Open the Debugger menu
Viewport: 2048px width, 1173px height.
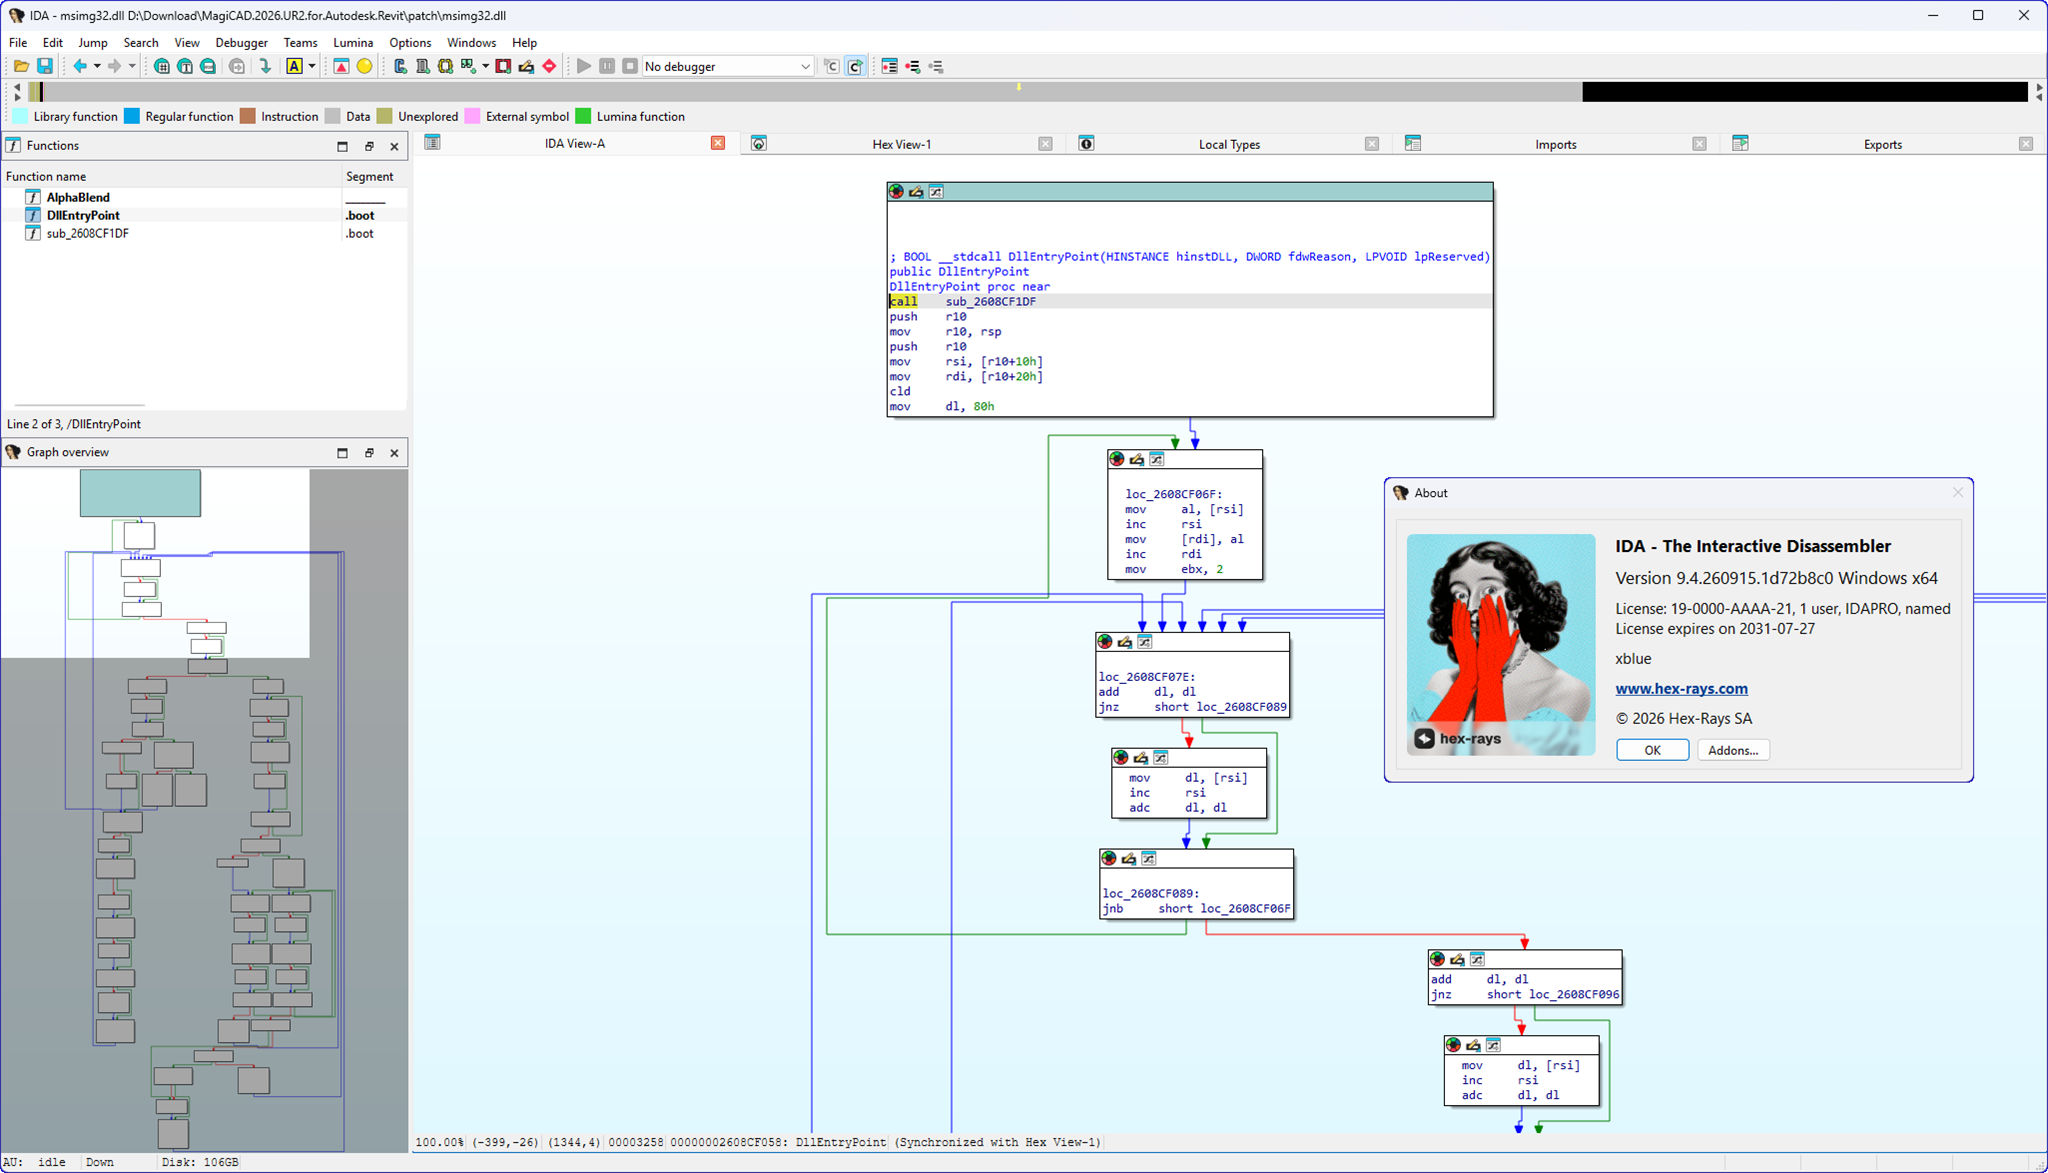[x=241, y=42]
